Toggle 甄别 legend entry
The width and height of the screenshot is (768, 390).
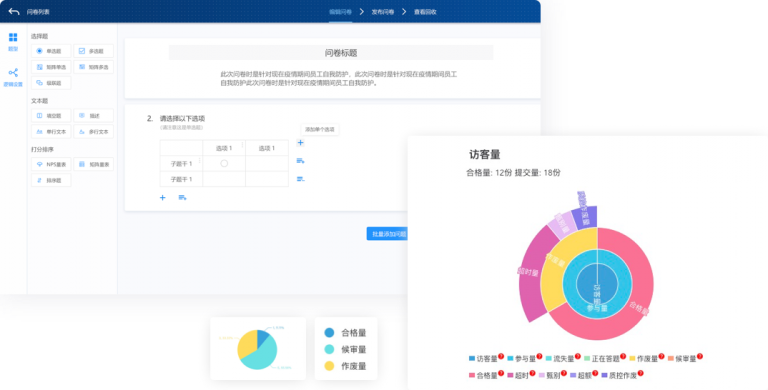coord(549,376)
